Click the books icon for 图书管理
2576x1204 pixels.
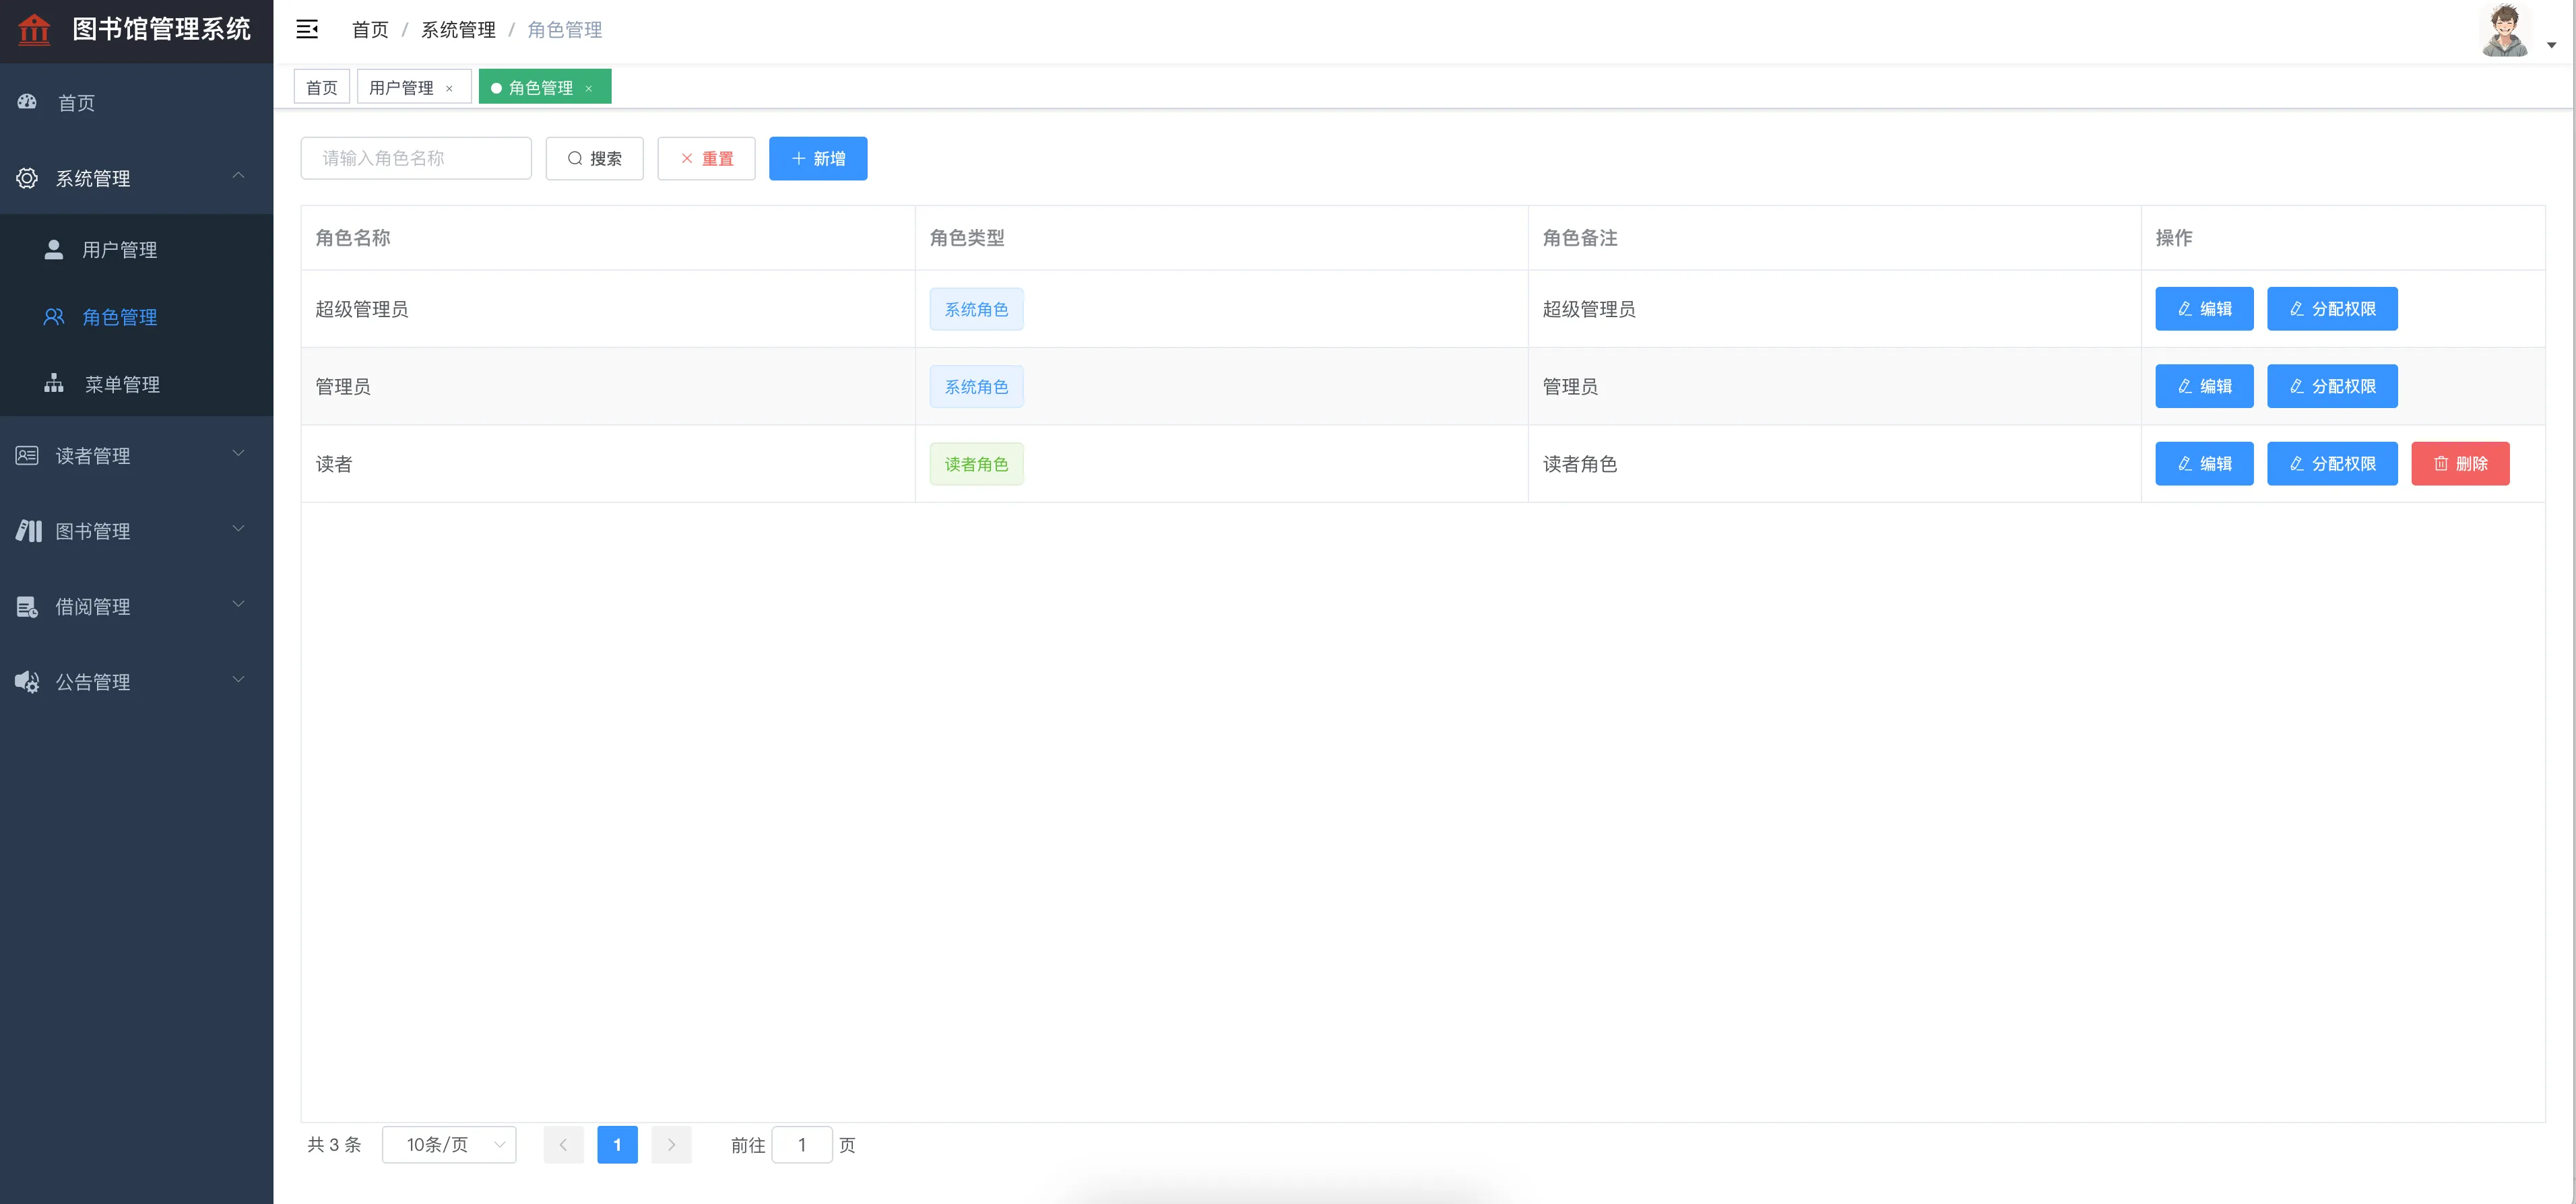point(28,531)
